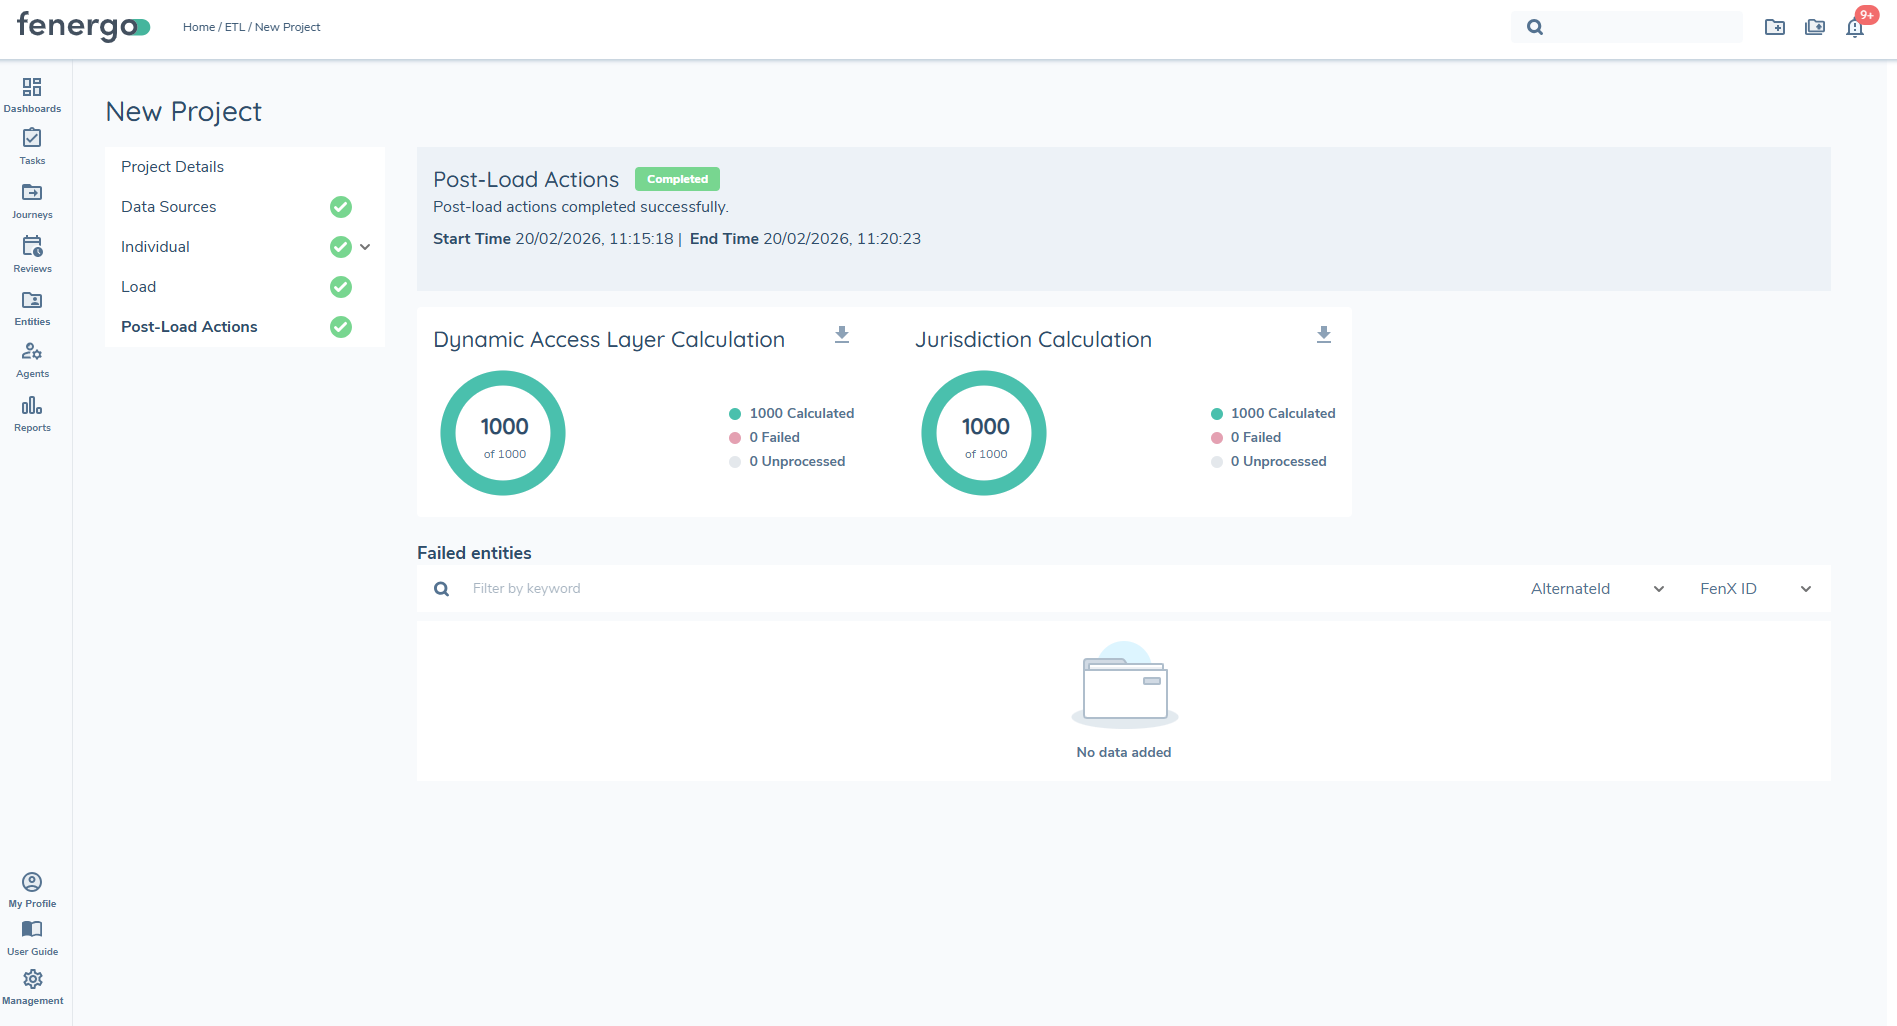Open the FenX ID dropdown
1897x1026 pixels.
tap(1755, 589)
